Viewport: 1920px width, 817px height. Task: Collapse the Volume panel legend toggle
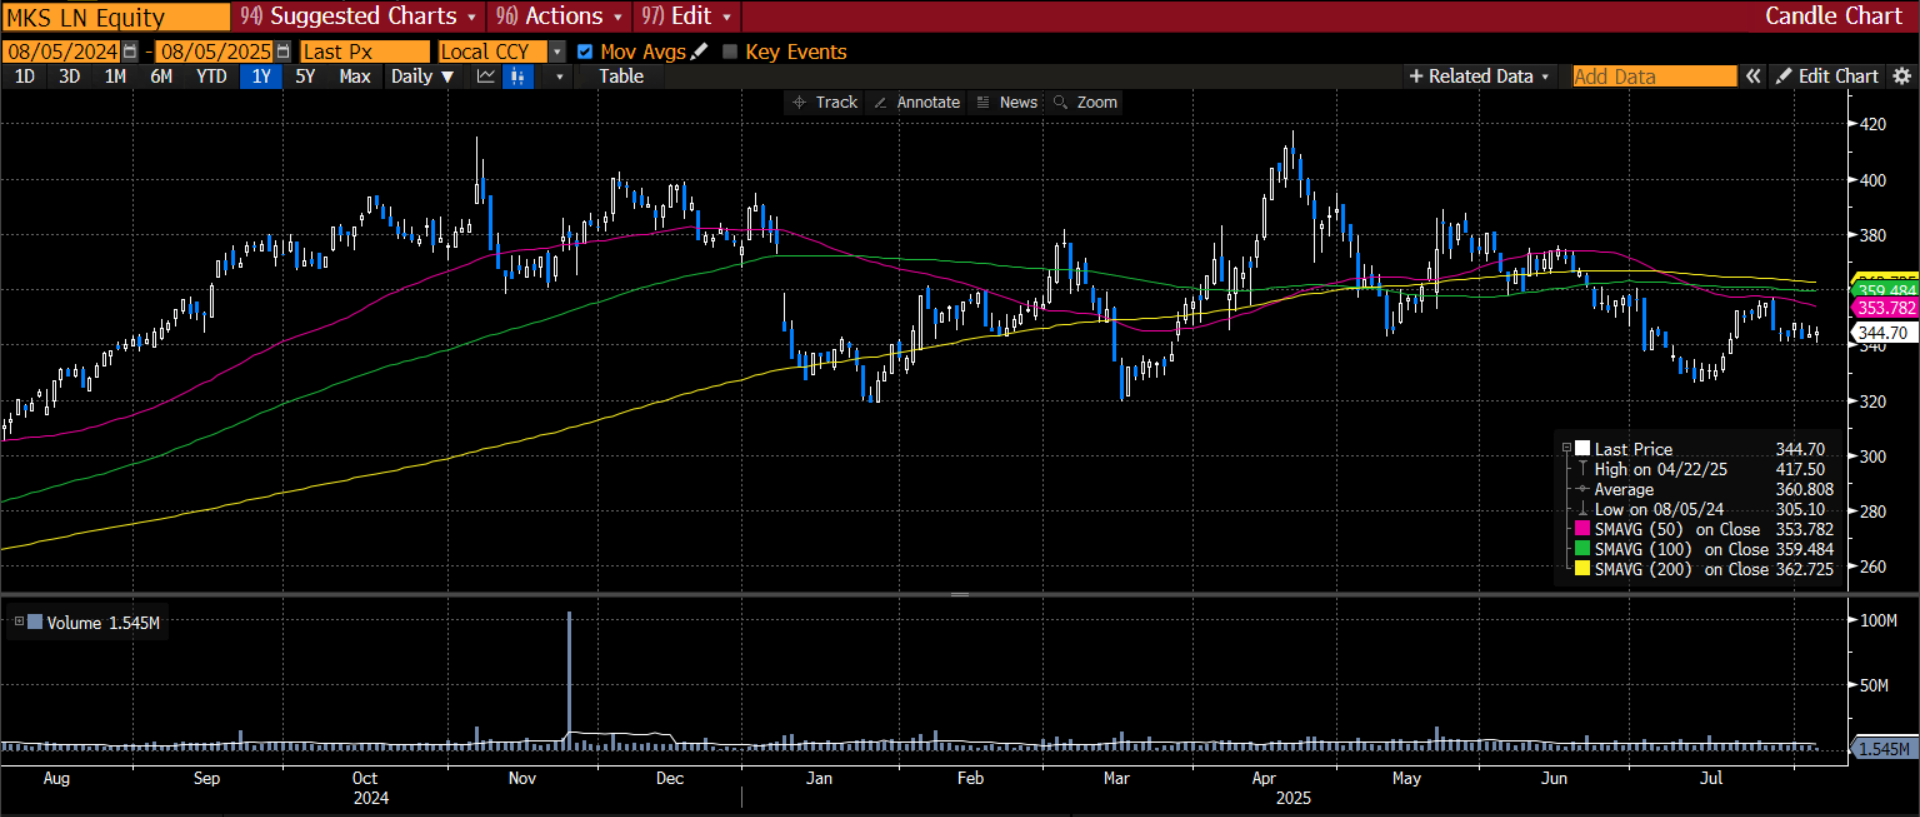(x=19, y=621)
